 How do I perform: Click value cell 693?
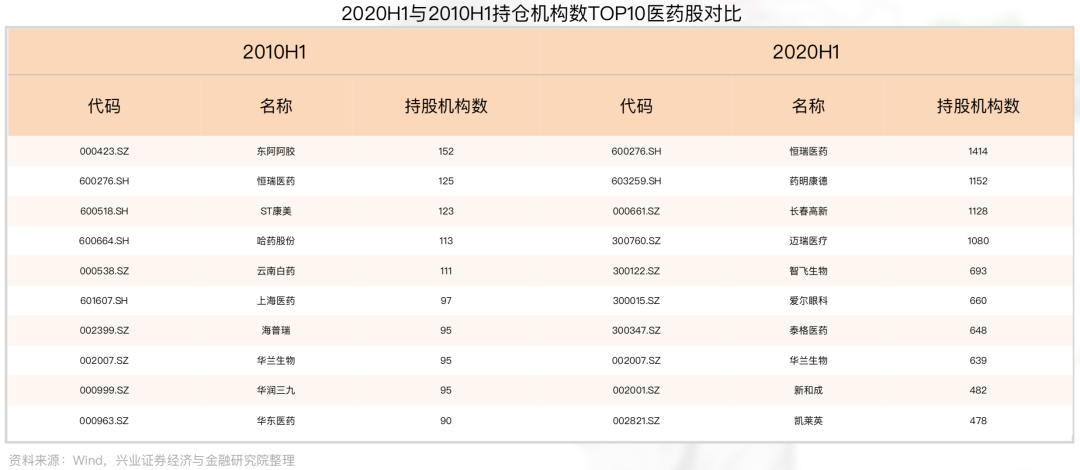tap(977, 271)
